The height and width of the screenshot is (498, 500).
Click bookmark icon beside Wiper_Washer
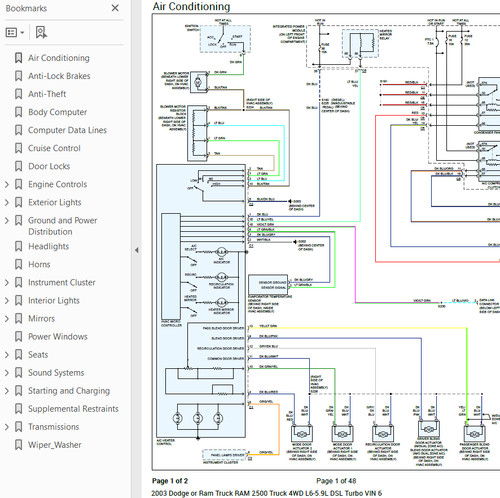coord(19,445)
